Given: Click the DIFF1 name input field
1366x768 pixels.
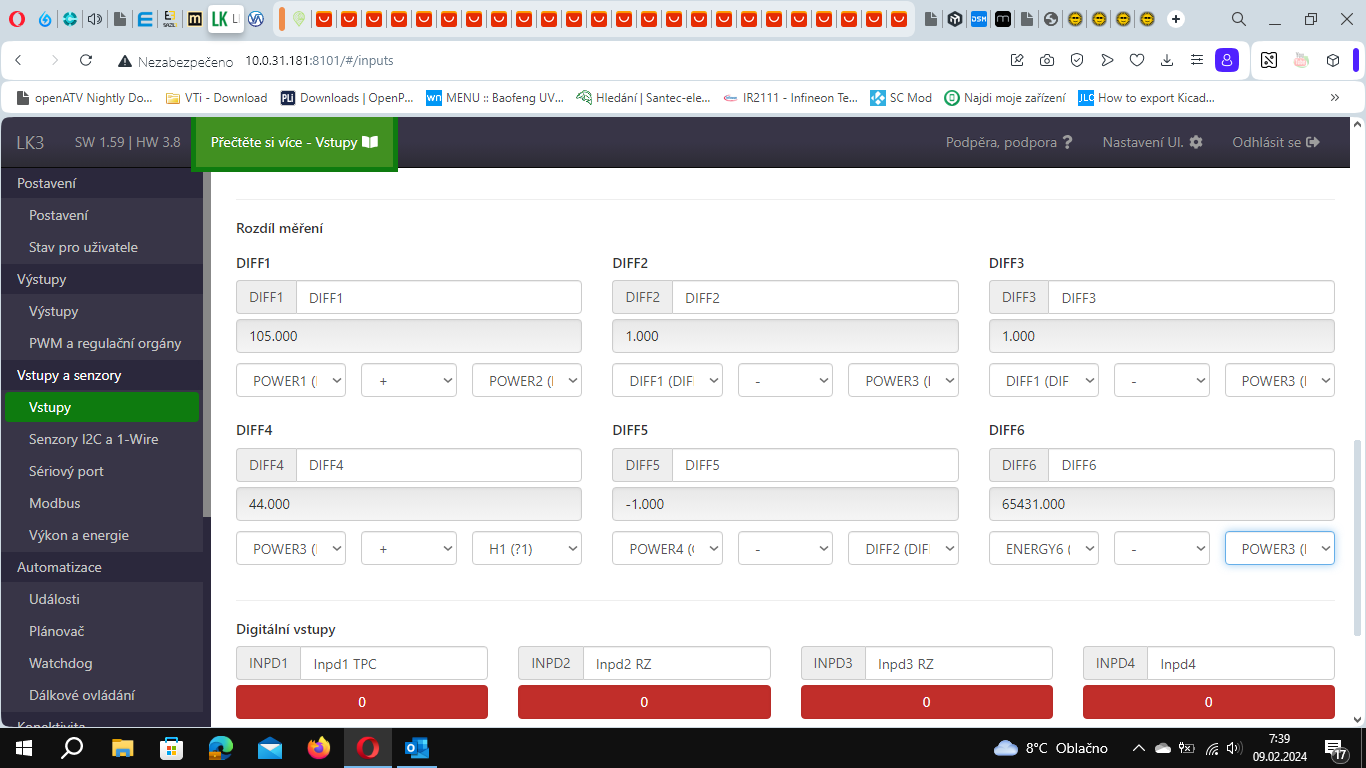Looking at the screenshot, I should point(439,297).
